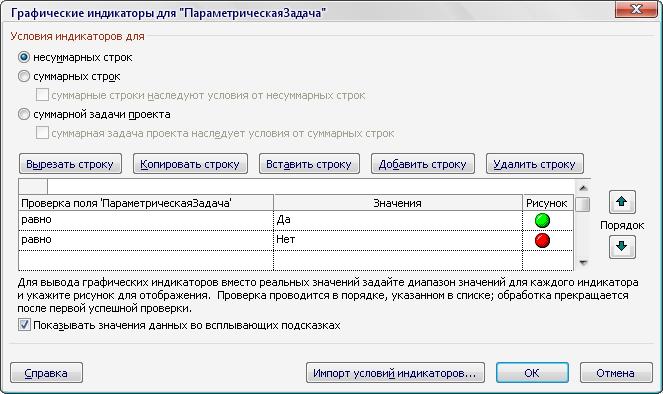This screenshot has width=663, height=394.
Task: Click the 'Рисунок' column header
Action: pos(548,203)
